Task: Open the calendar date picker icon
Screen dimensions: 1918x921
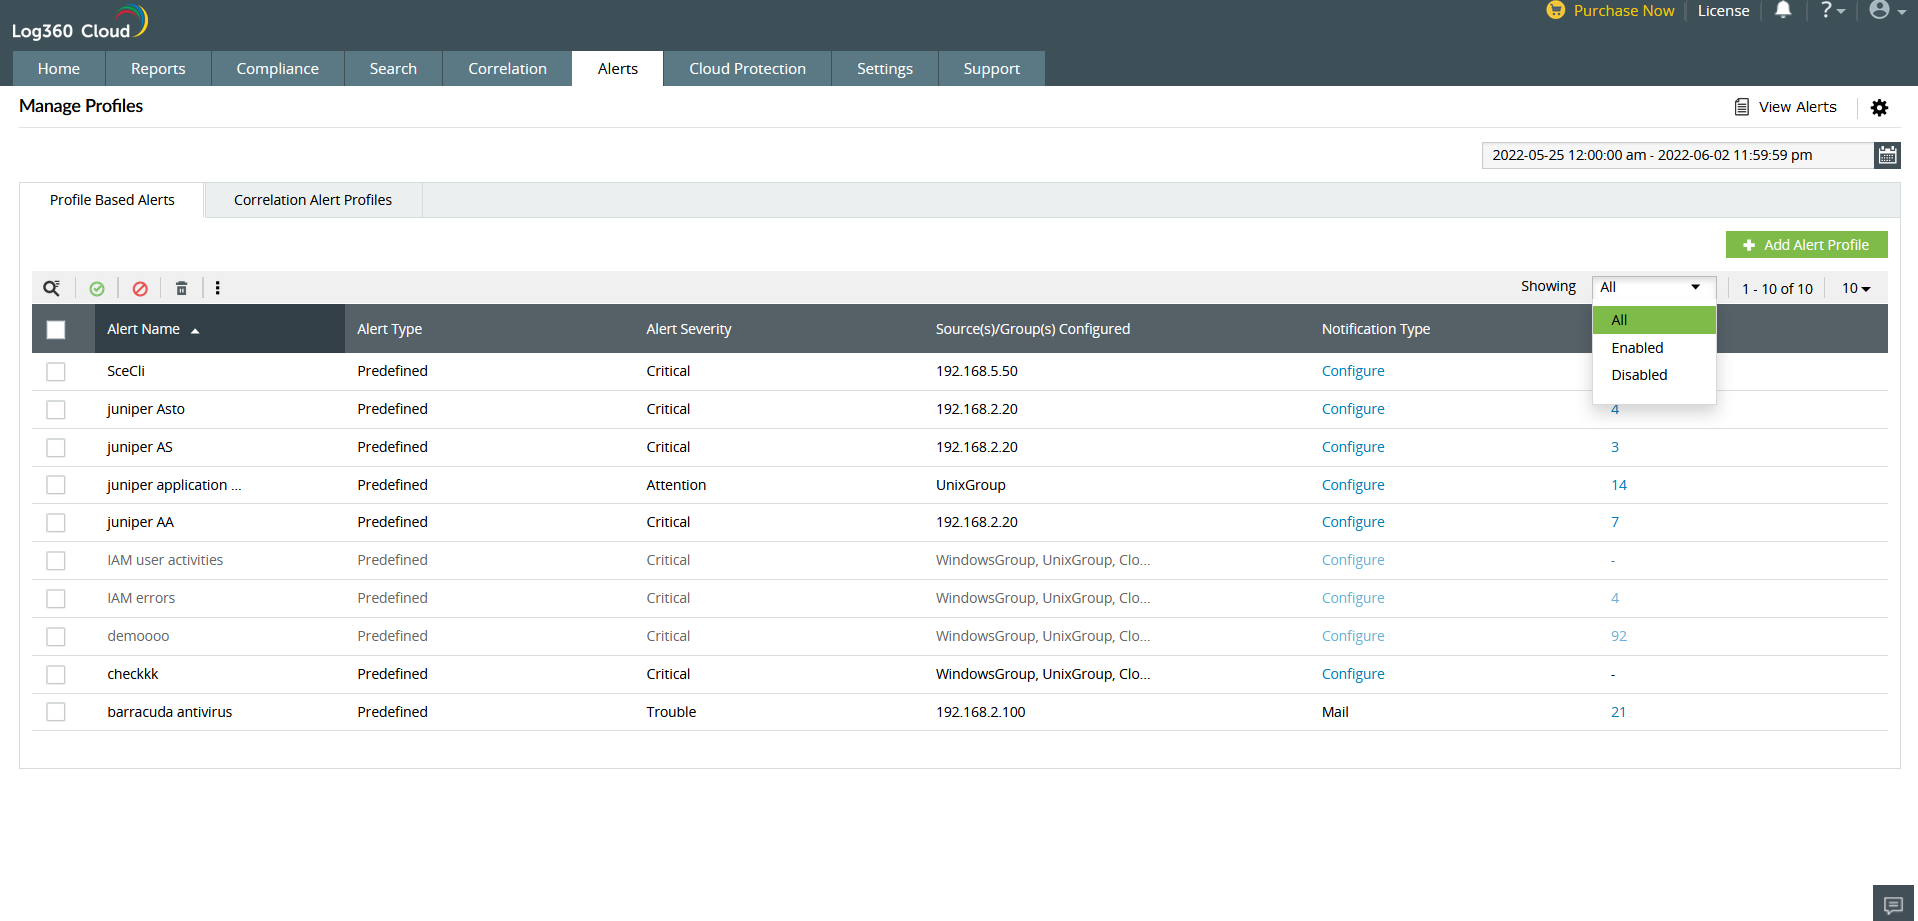Action: [1886, 155]
